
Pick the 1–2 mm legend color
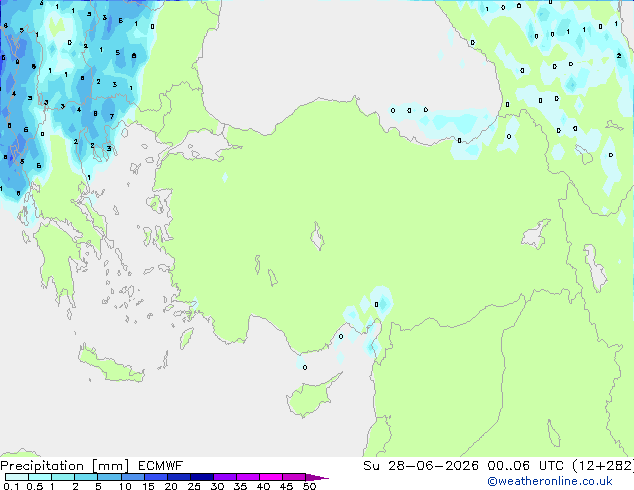click(63, 477)
